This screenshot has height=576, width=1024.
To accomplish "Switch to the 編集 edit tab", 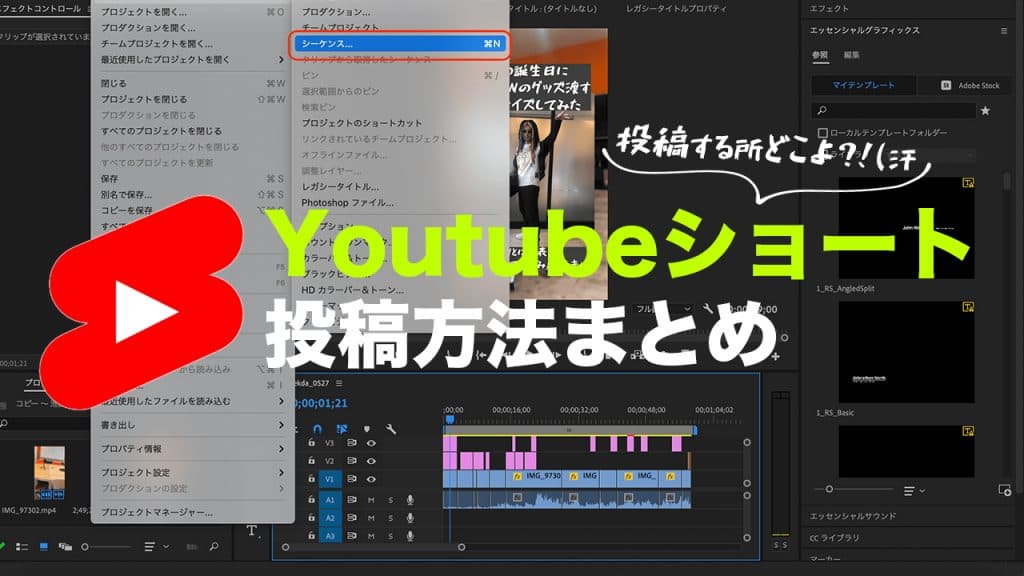I will pyautogui.click(x=852, y=55).
